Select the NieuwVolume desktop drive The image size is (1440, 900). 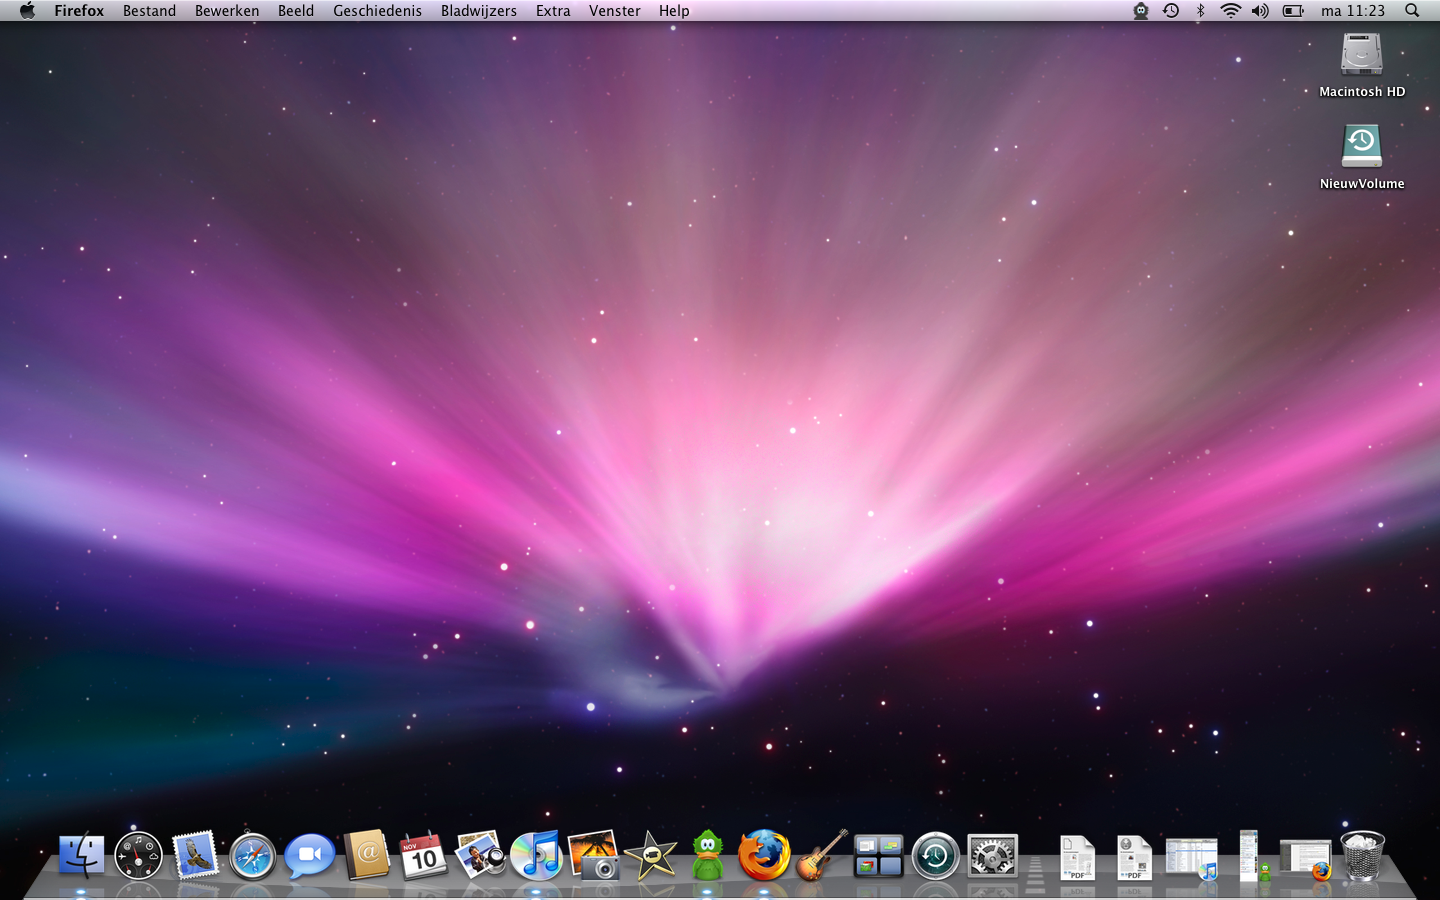(x=1362, y=157)
